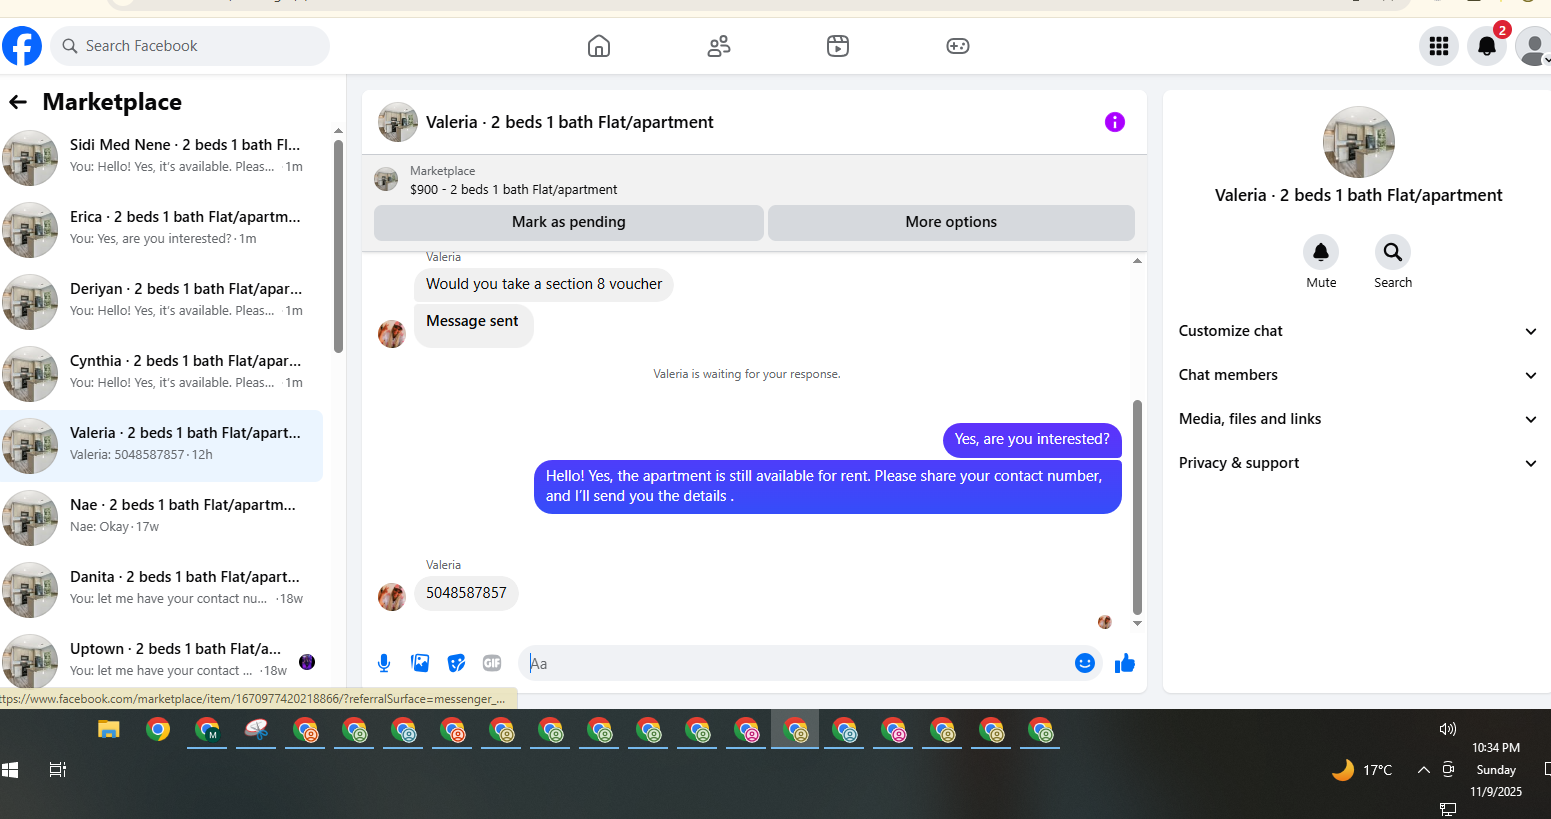Image resolution: width=1551 pixels, height=819 pixels.
Task: Click the Marketplace heading
Action: pyautogui.click(x=112, y=102)
